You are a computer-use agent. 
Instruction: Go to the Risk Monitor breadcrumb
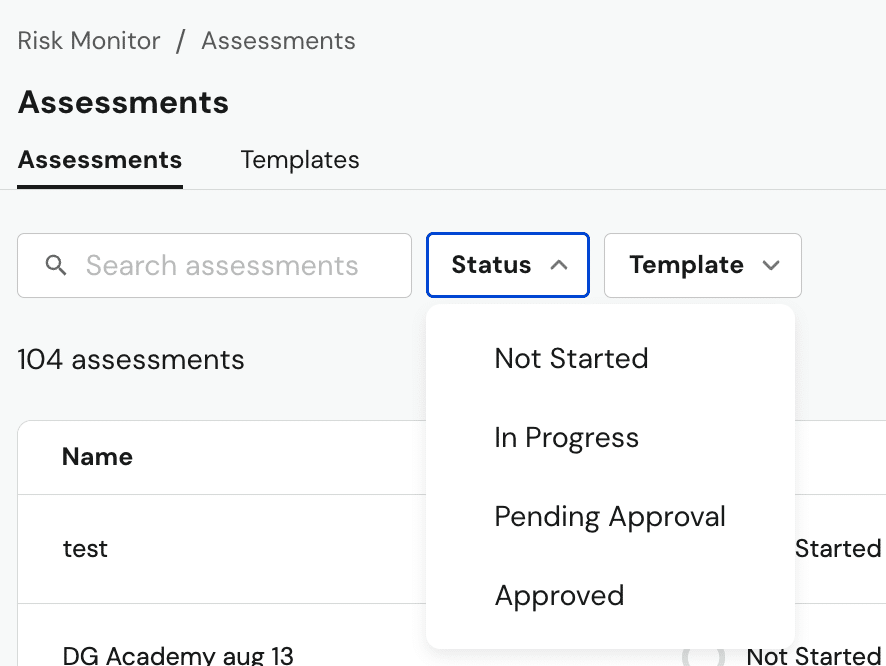[x=89, y=41]
